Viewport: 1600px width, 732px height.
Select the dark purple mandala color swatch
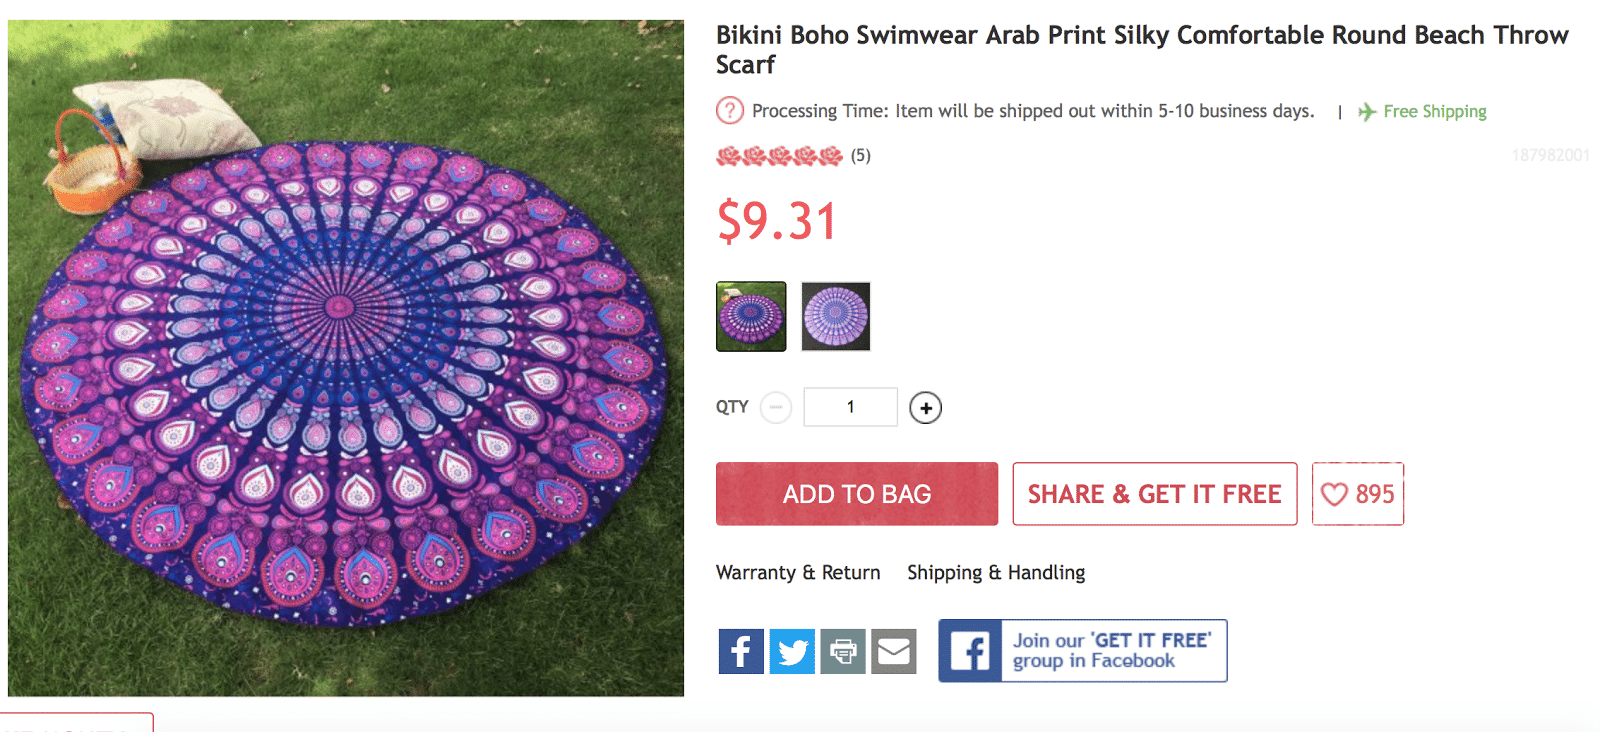point(751,317)
